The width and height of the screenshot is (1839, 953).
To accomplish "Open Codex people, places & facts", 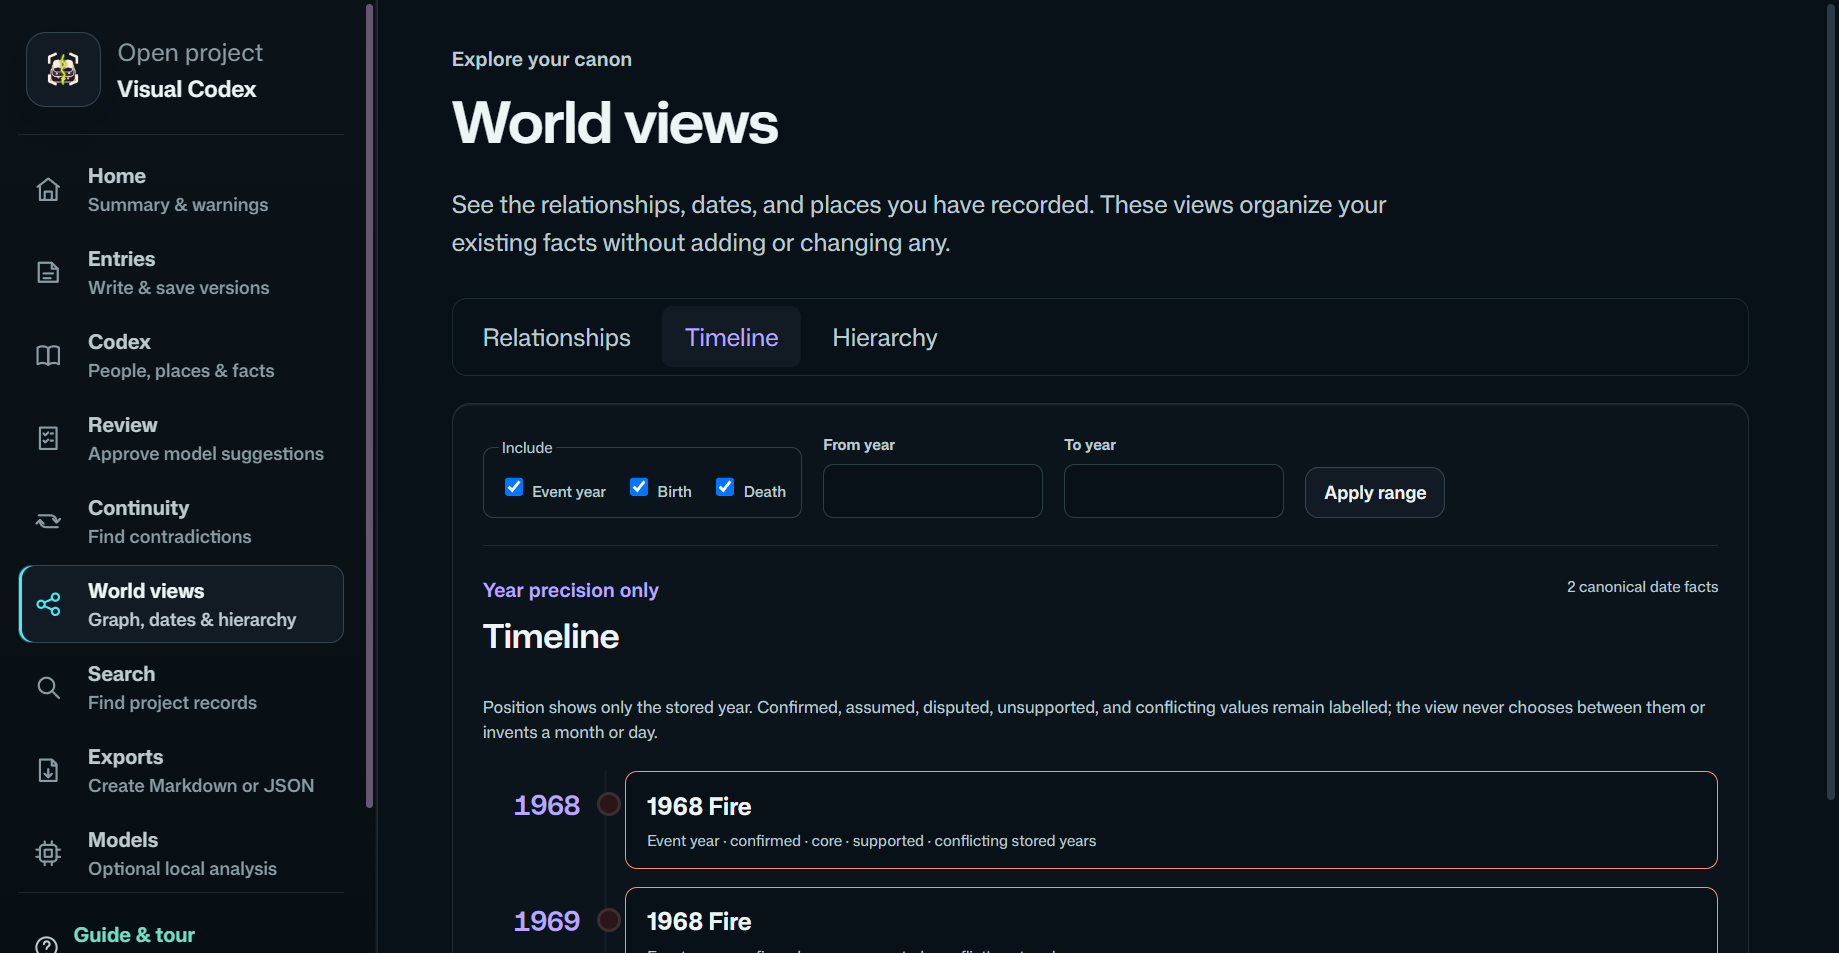I will click(x=181, y=356).
